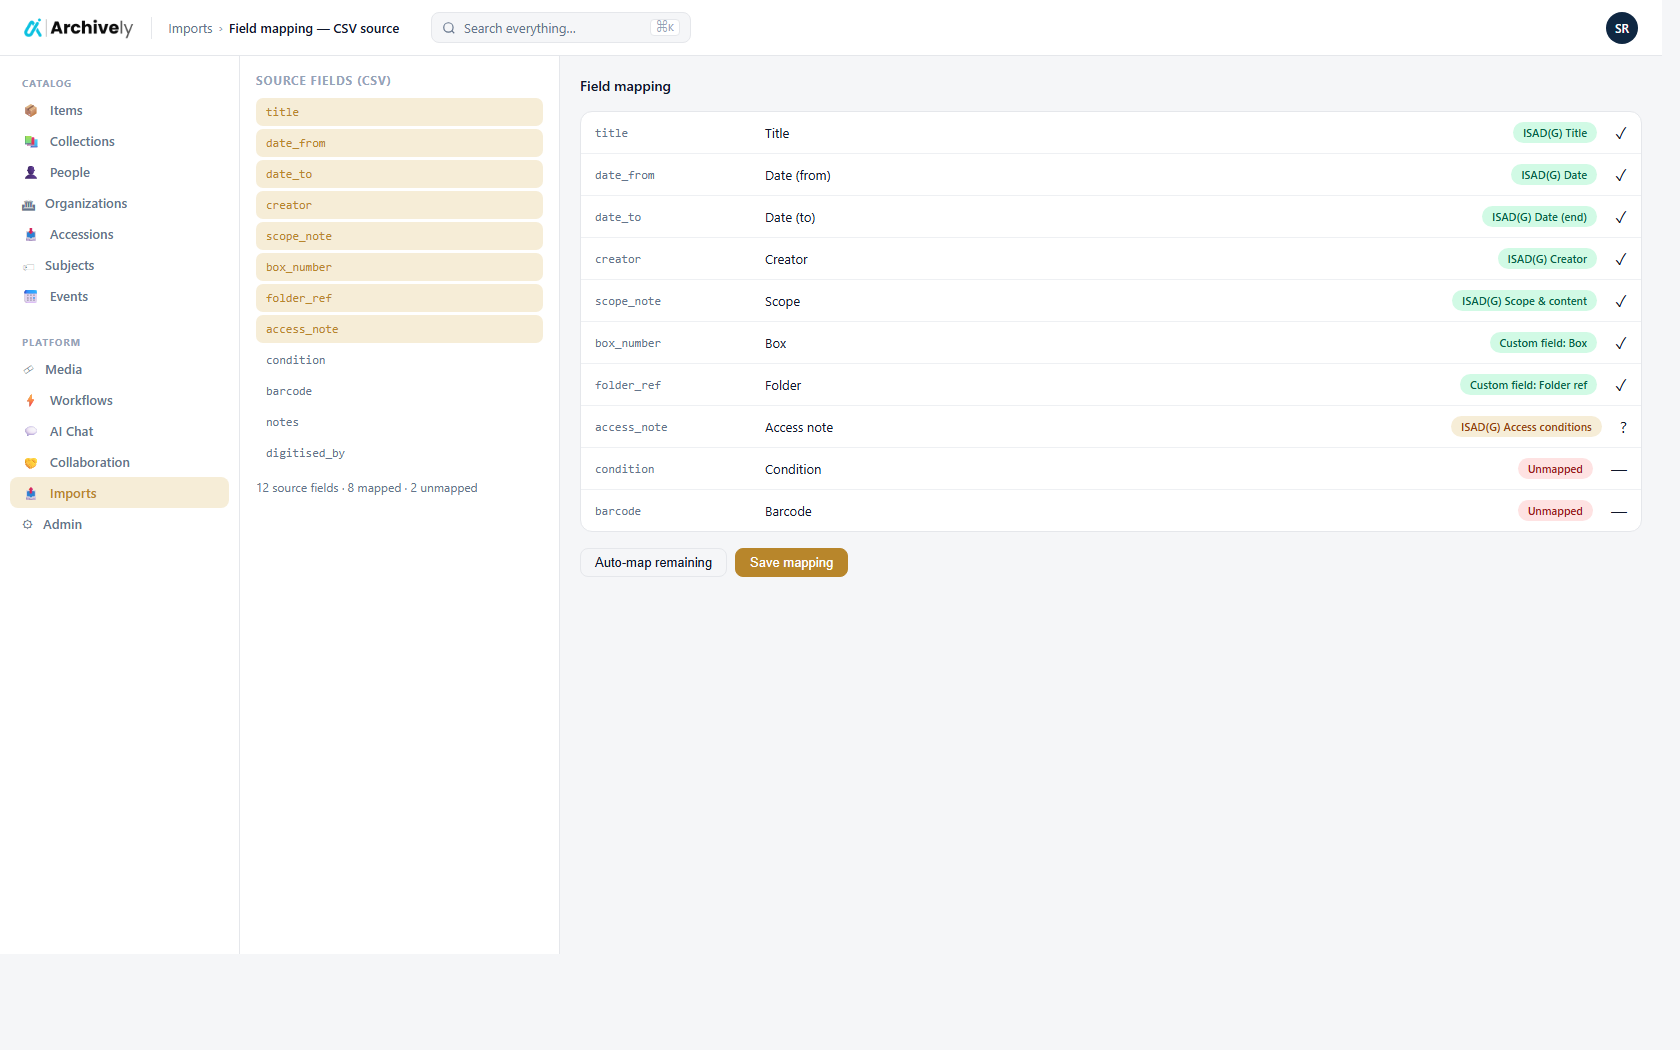
Task: Click the checkmark on the scope_note row
Action: [1621, 301]
